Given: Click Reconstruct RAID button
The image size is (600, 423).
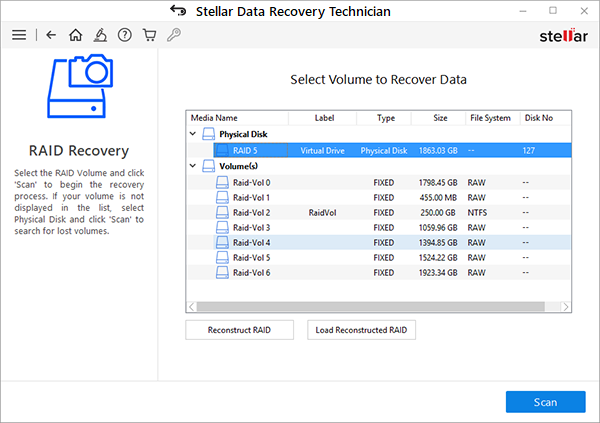Looking at the screenshot, I should 240,330.
